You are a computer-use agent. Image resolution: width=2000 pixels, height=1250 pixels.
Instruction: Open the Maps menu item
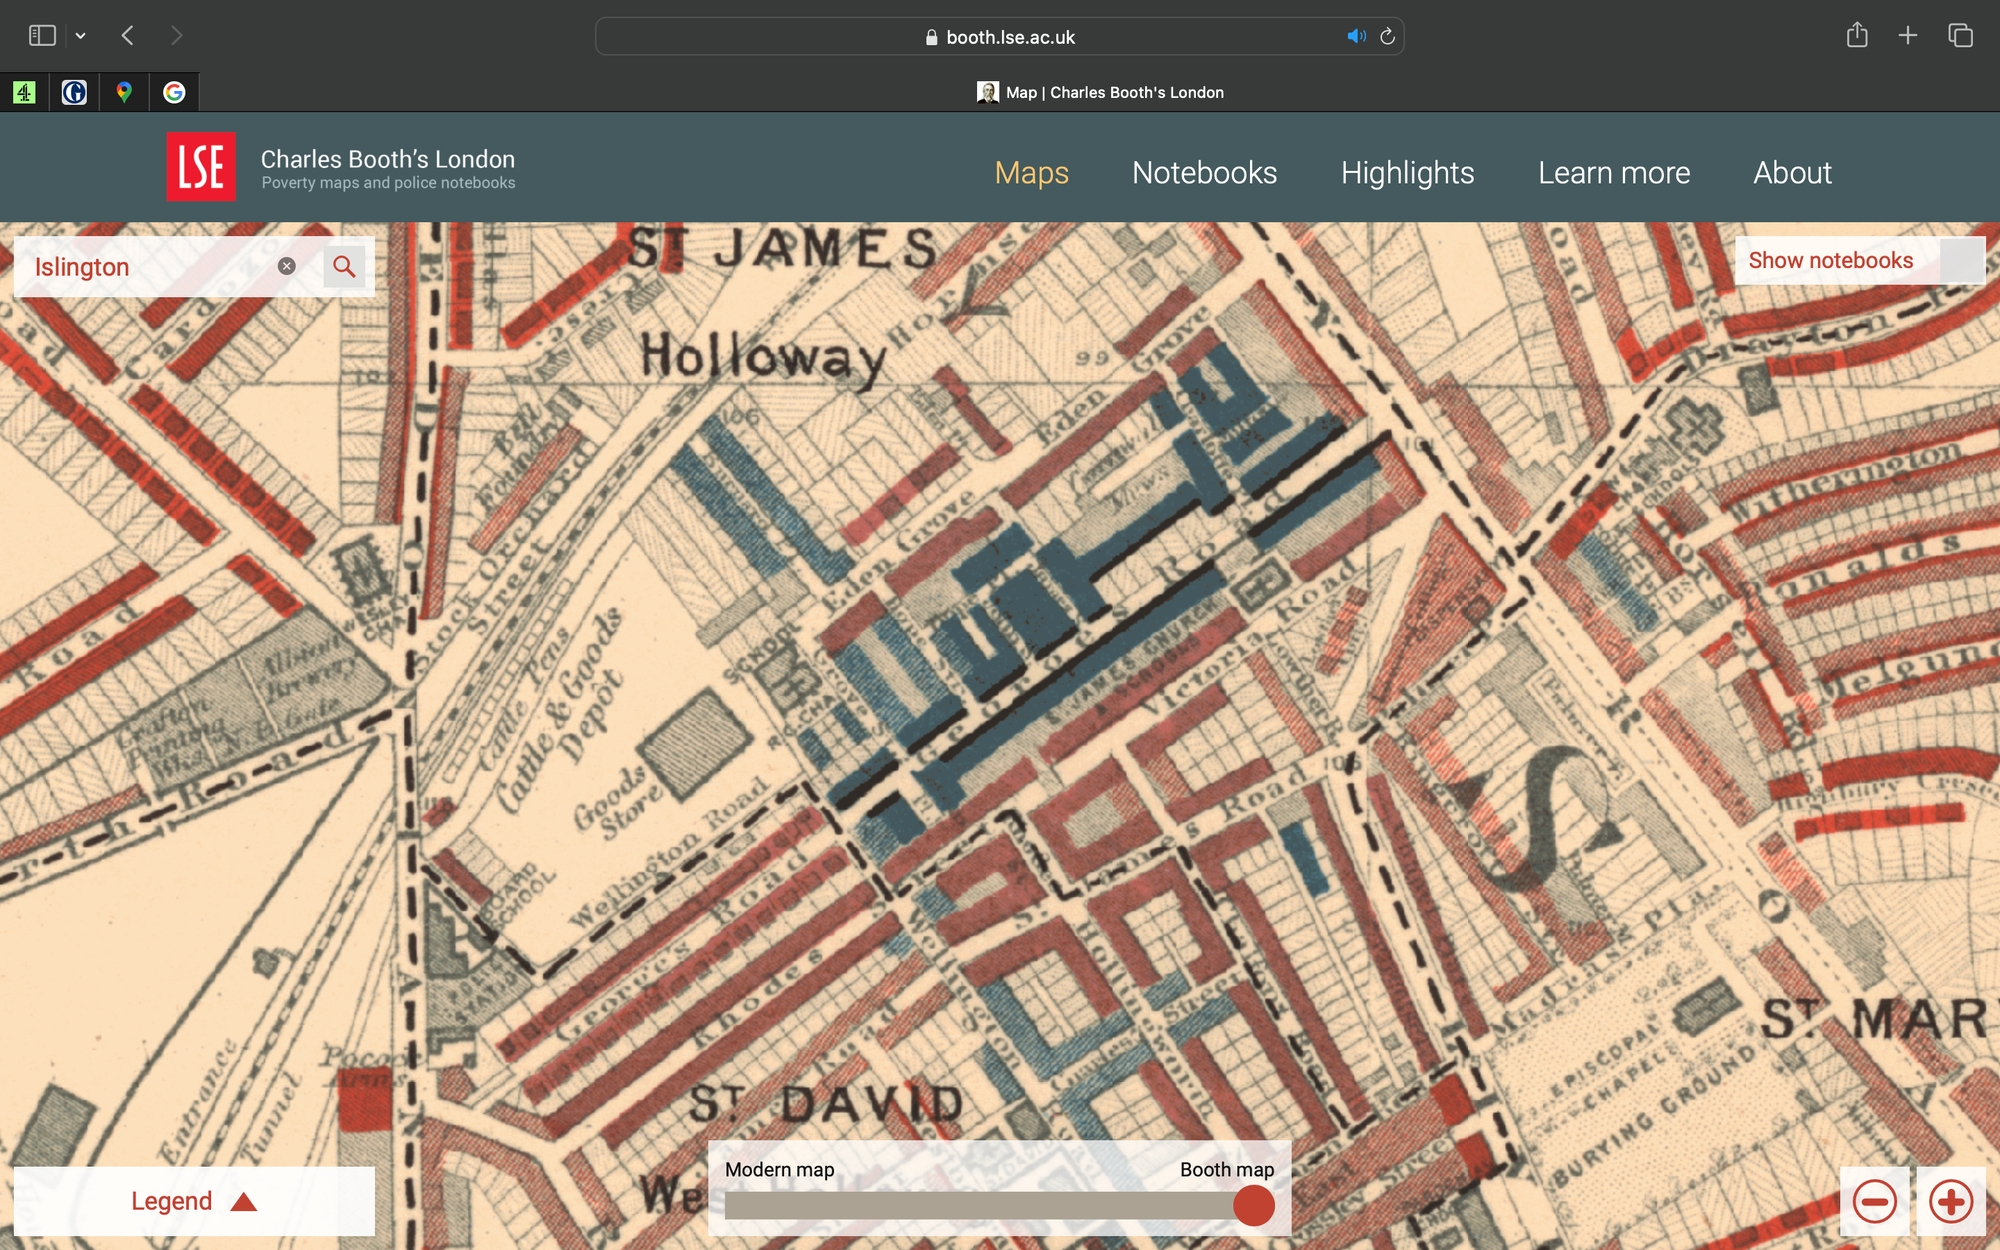[x=1031, y=173]
